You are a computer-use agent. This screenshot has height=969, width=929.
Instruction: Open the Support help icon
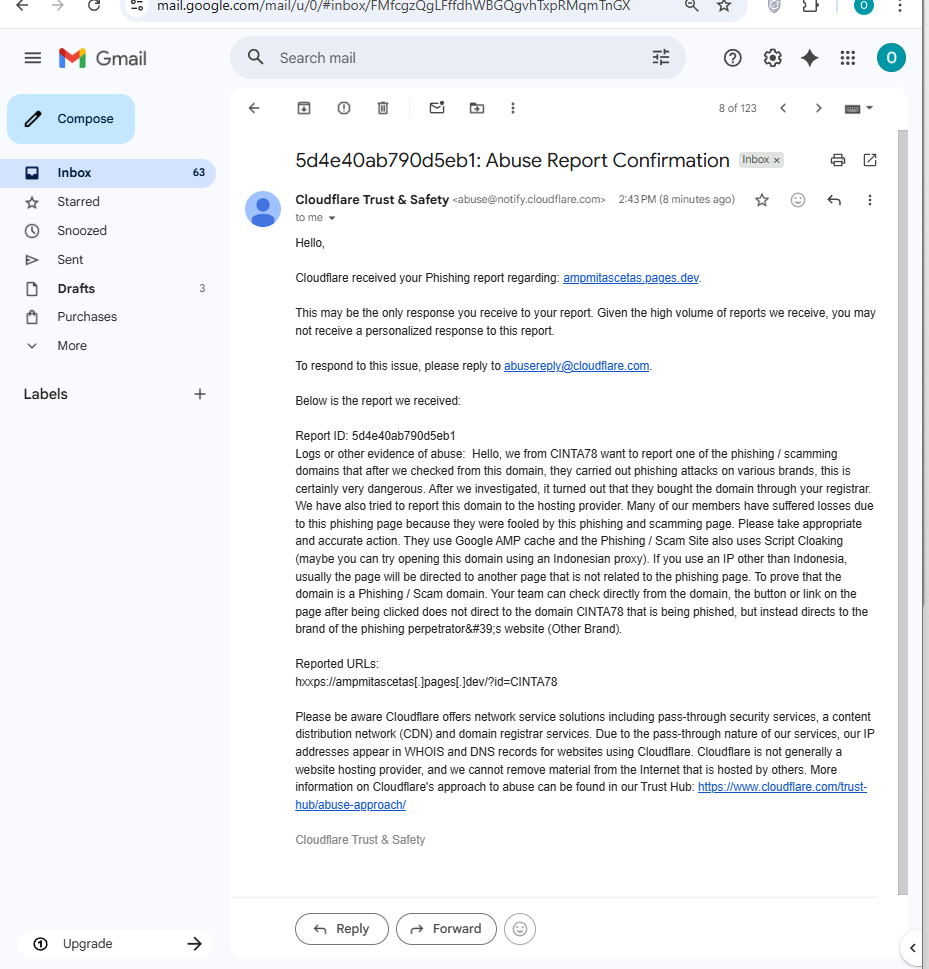coord(732,58)
